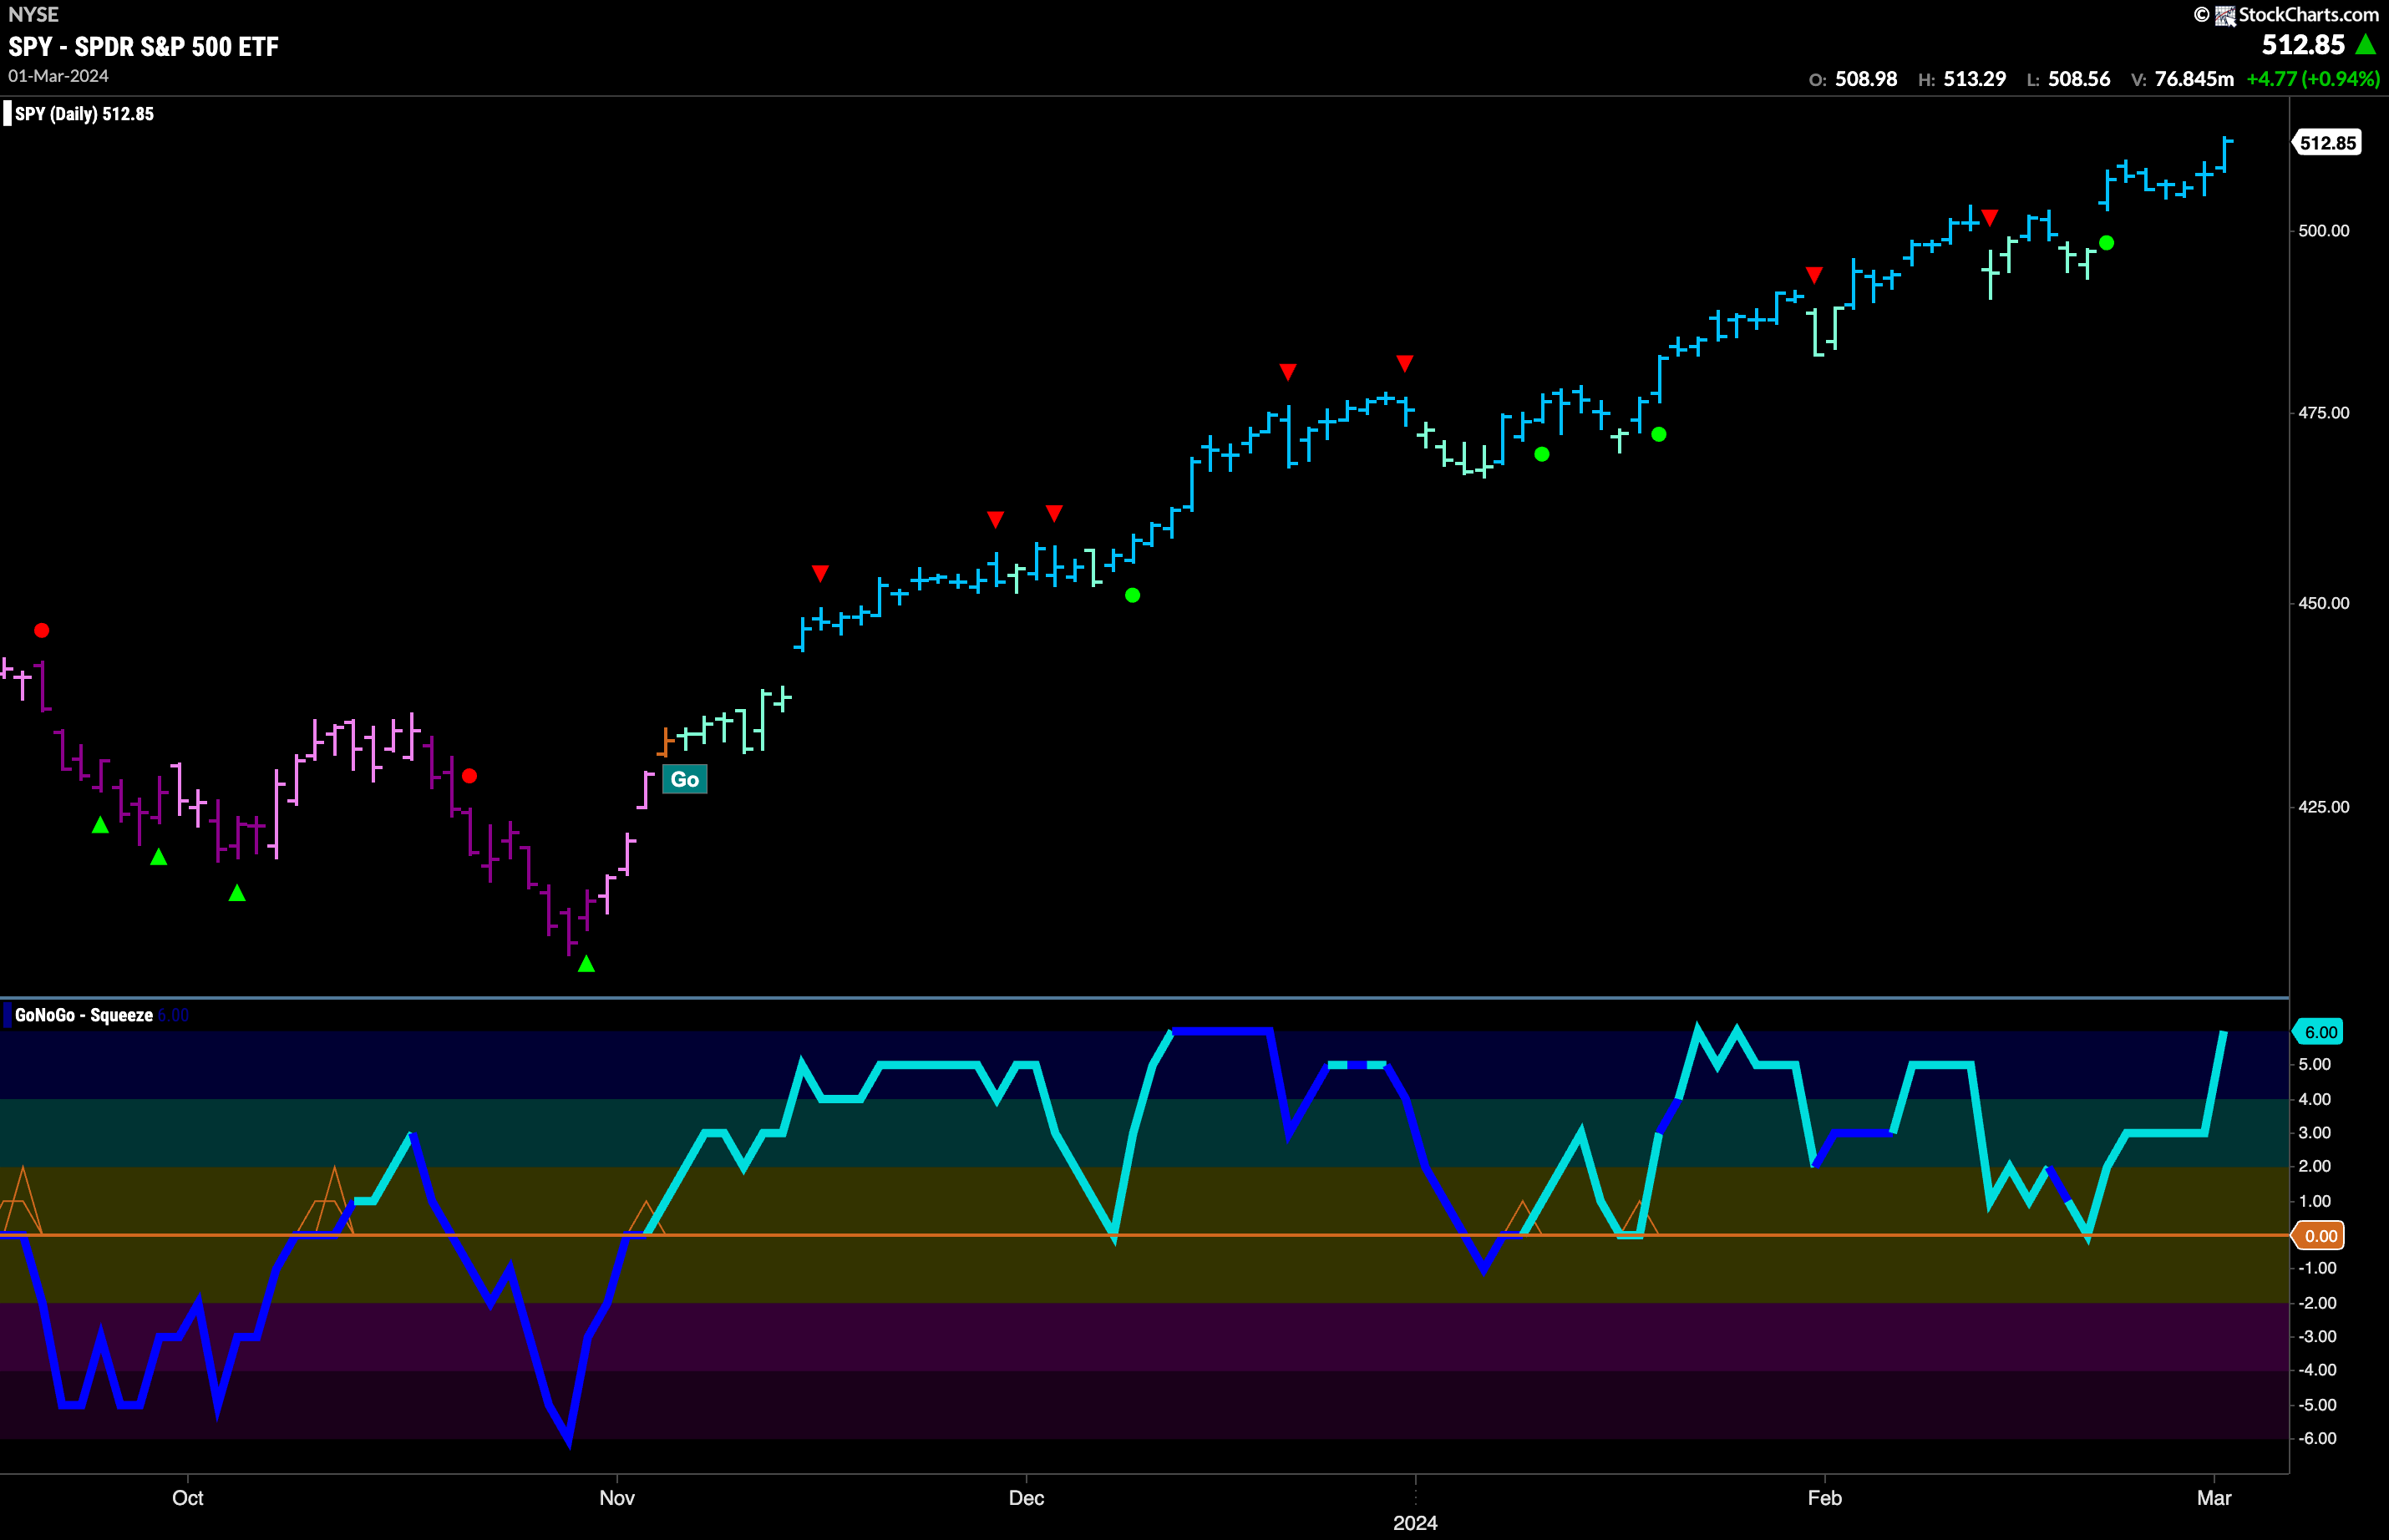Click the green "Go" signal label
2389x1540 pixels.
coord(685,780)
